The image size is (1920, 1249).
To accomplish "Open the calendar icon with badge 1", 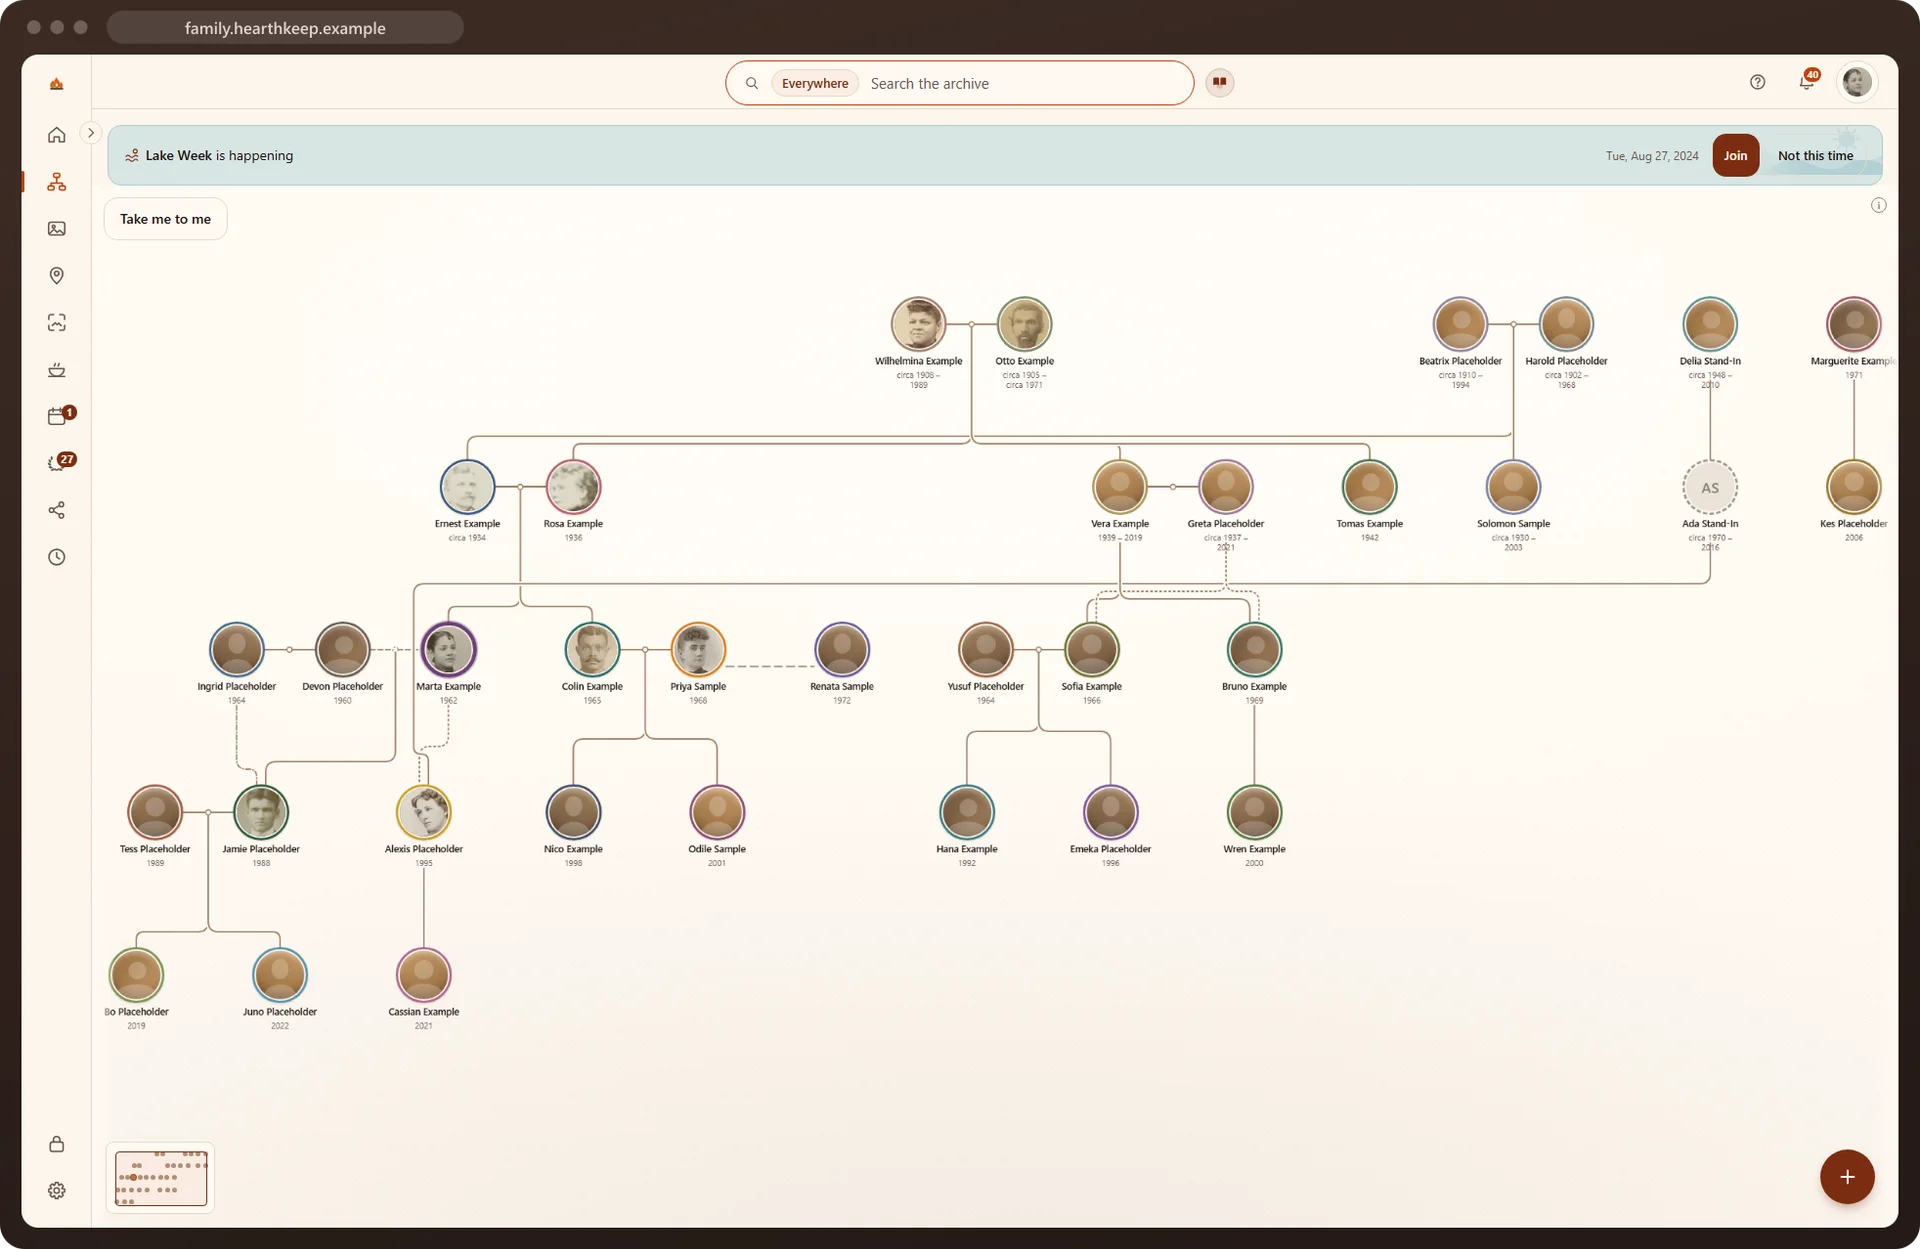I will click(57, 416).
